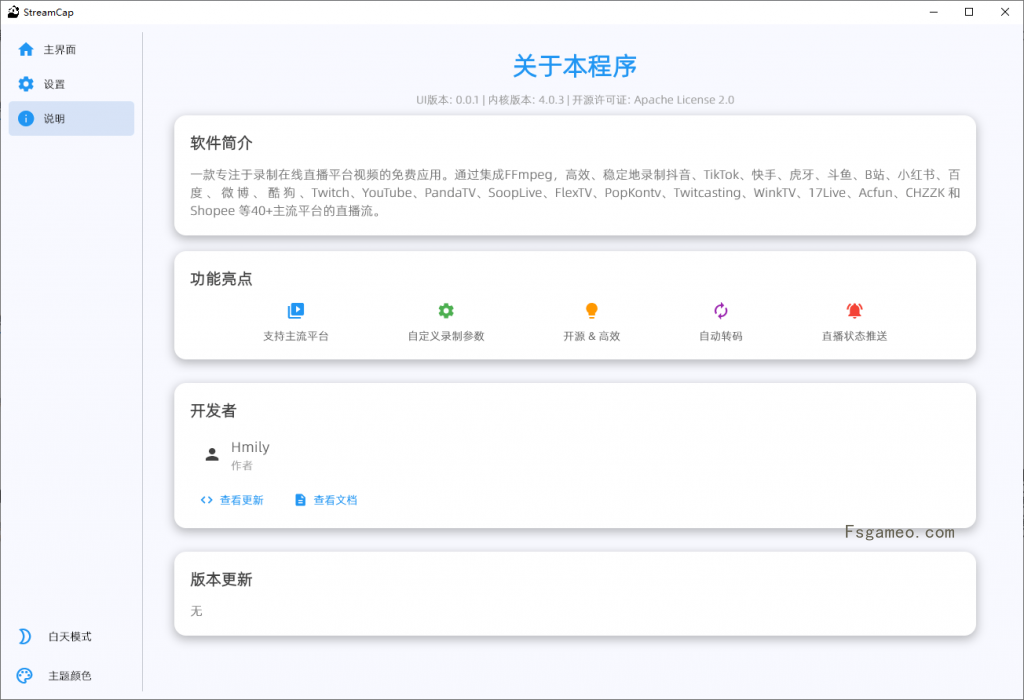
Task: Click the document icon beside 查看文档
Action: click(300, 500)
